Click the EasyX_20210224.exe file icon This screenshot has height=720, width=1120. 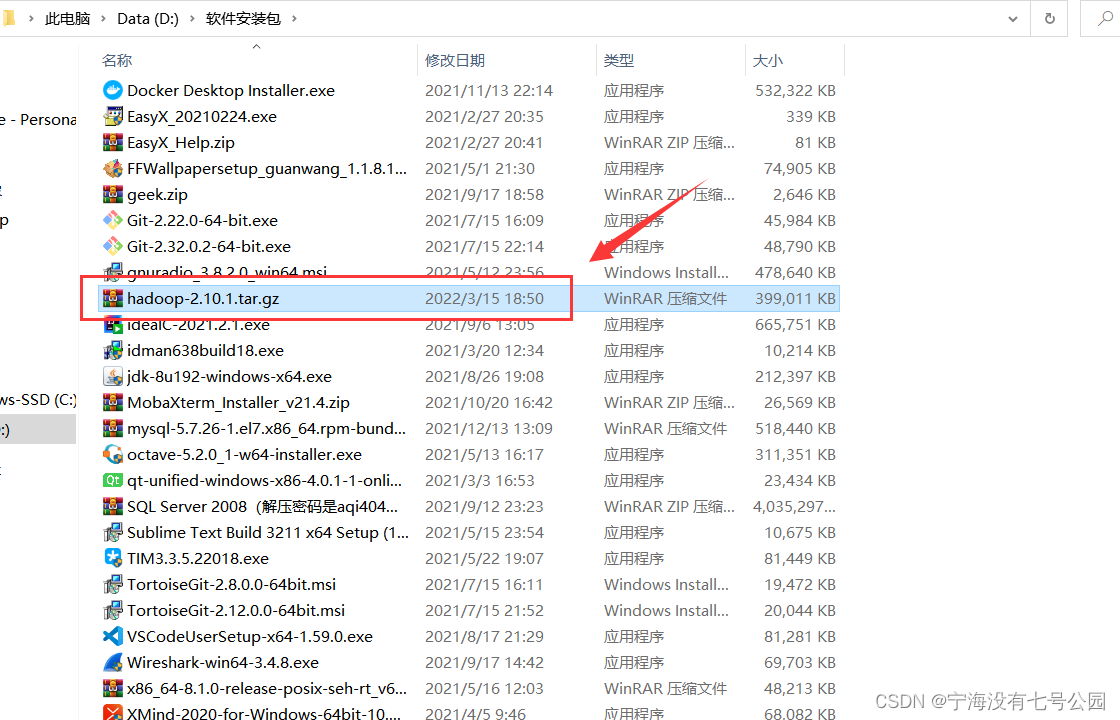tap(113, 116)
